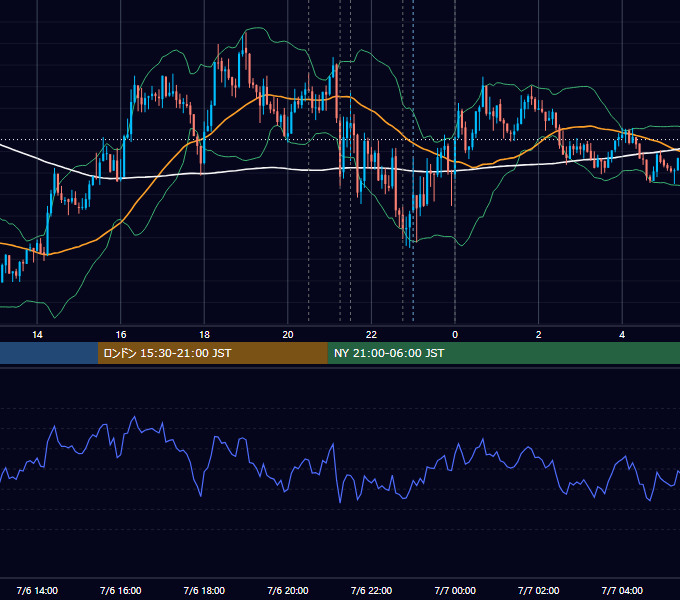Click the 22 hour axis label
Screen dimensions: 680x600
371,335
